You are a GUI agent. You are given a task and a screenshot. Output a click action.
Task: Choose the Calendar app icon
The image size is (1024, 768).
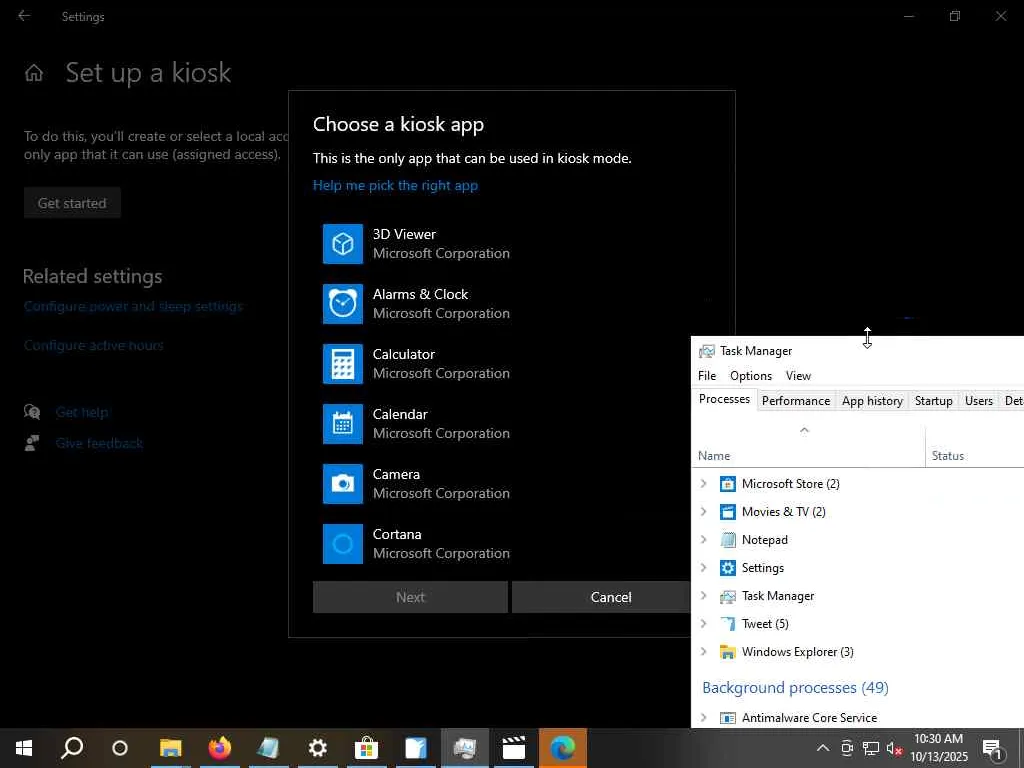tap(342, 424)
